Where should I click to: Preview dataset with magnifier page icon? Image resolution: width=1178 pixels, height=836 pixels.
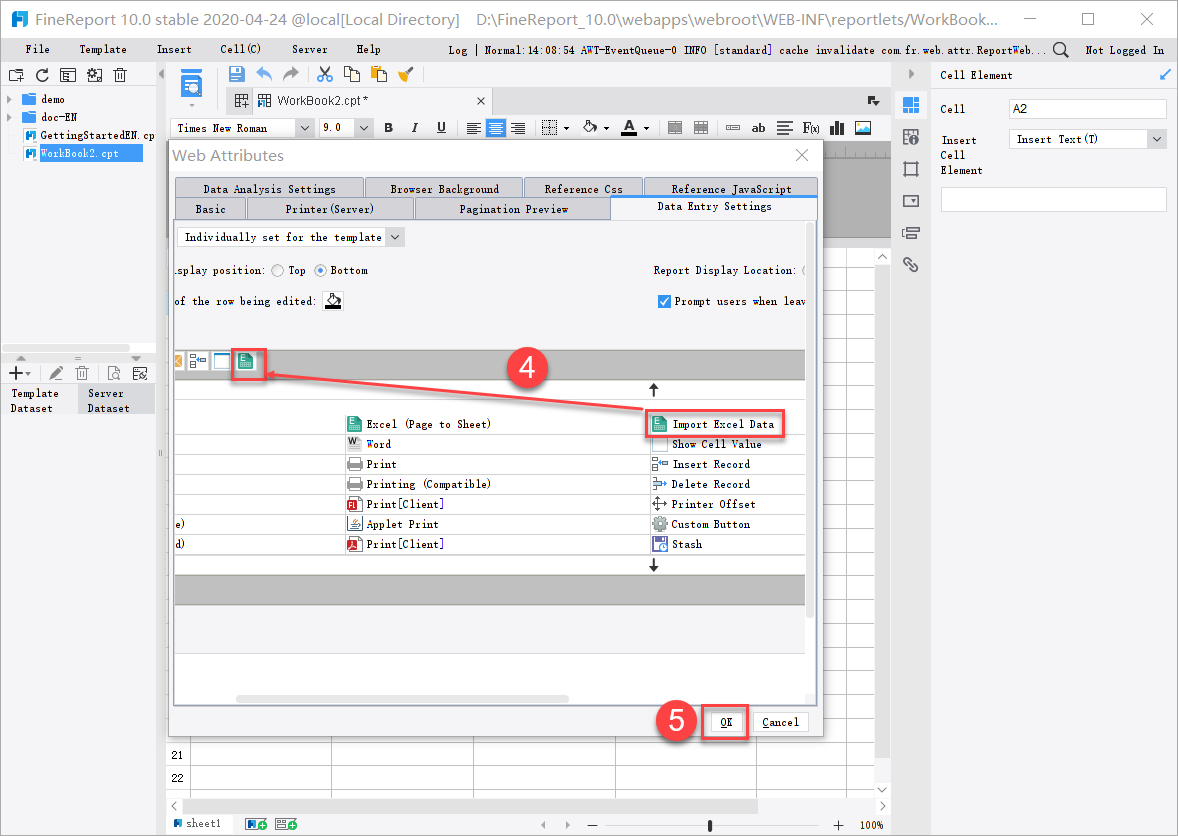pos(113,373)
